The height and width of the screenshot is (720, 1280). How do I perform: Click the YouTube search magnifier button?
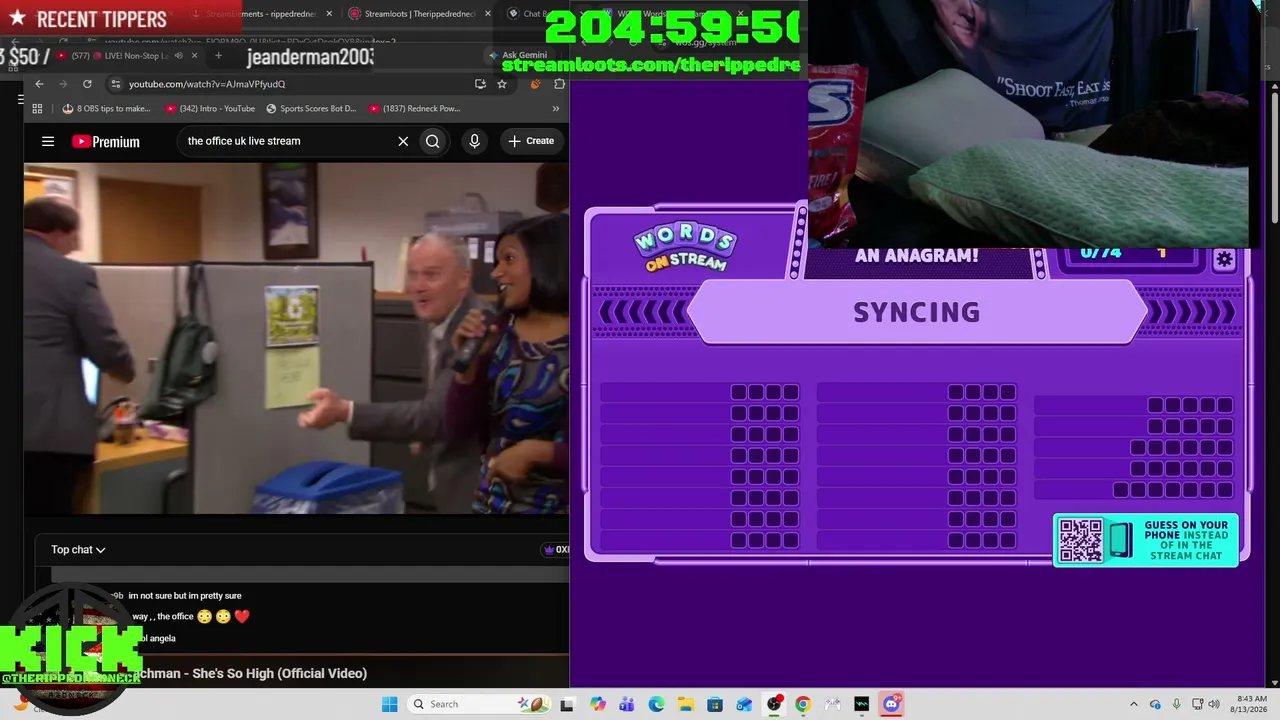click(432, 141)
